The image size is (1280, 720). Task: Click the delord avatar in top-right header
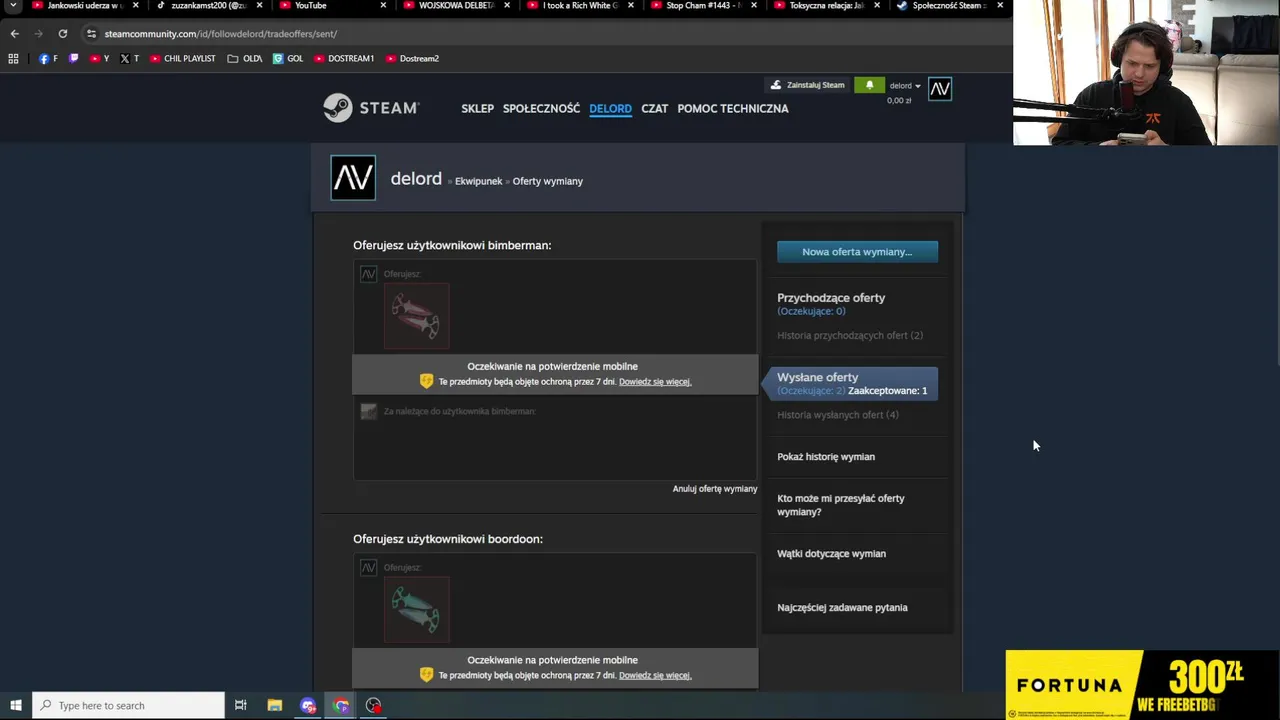[x=940, y=90]
